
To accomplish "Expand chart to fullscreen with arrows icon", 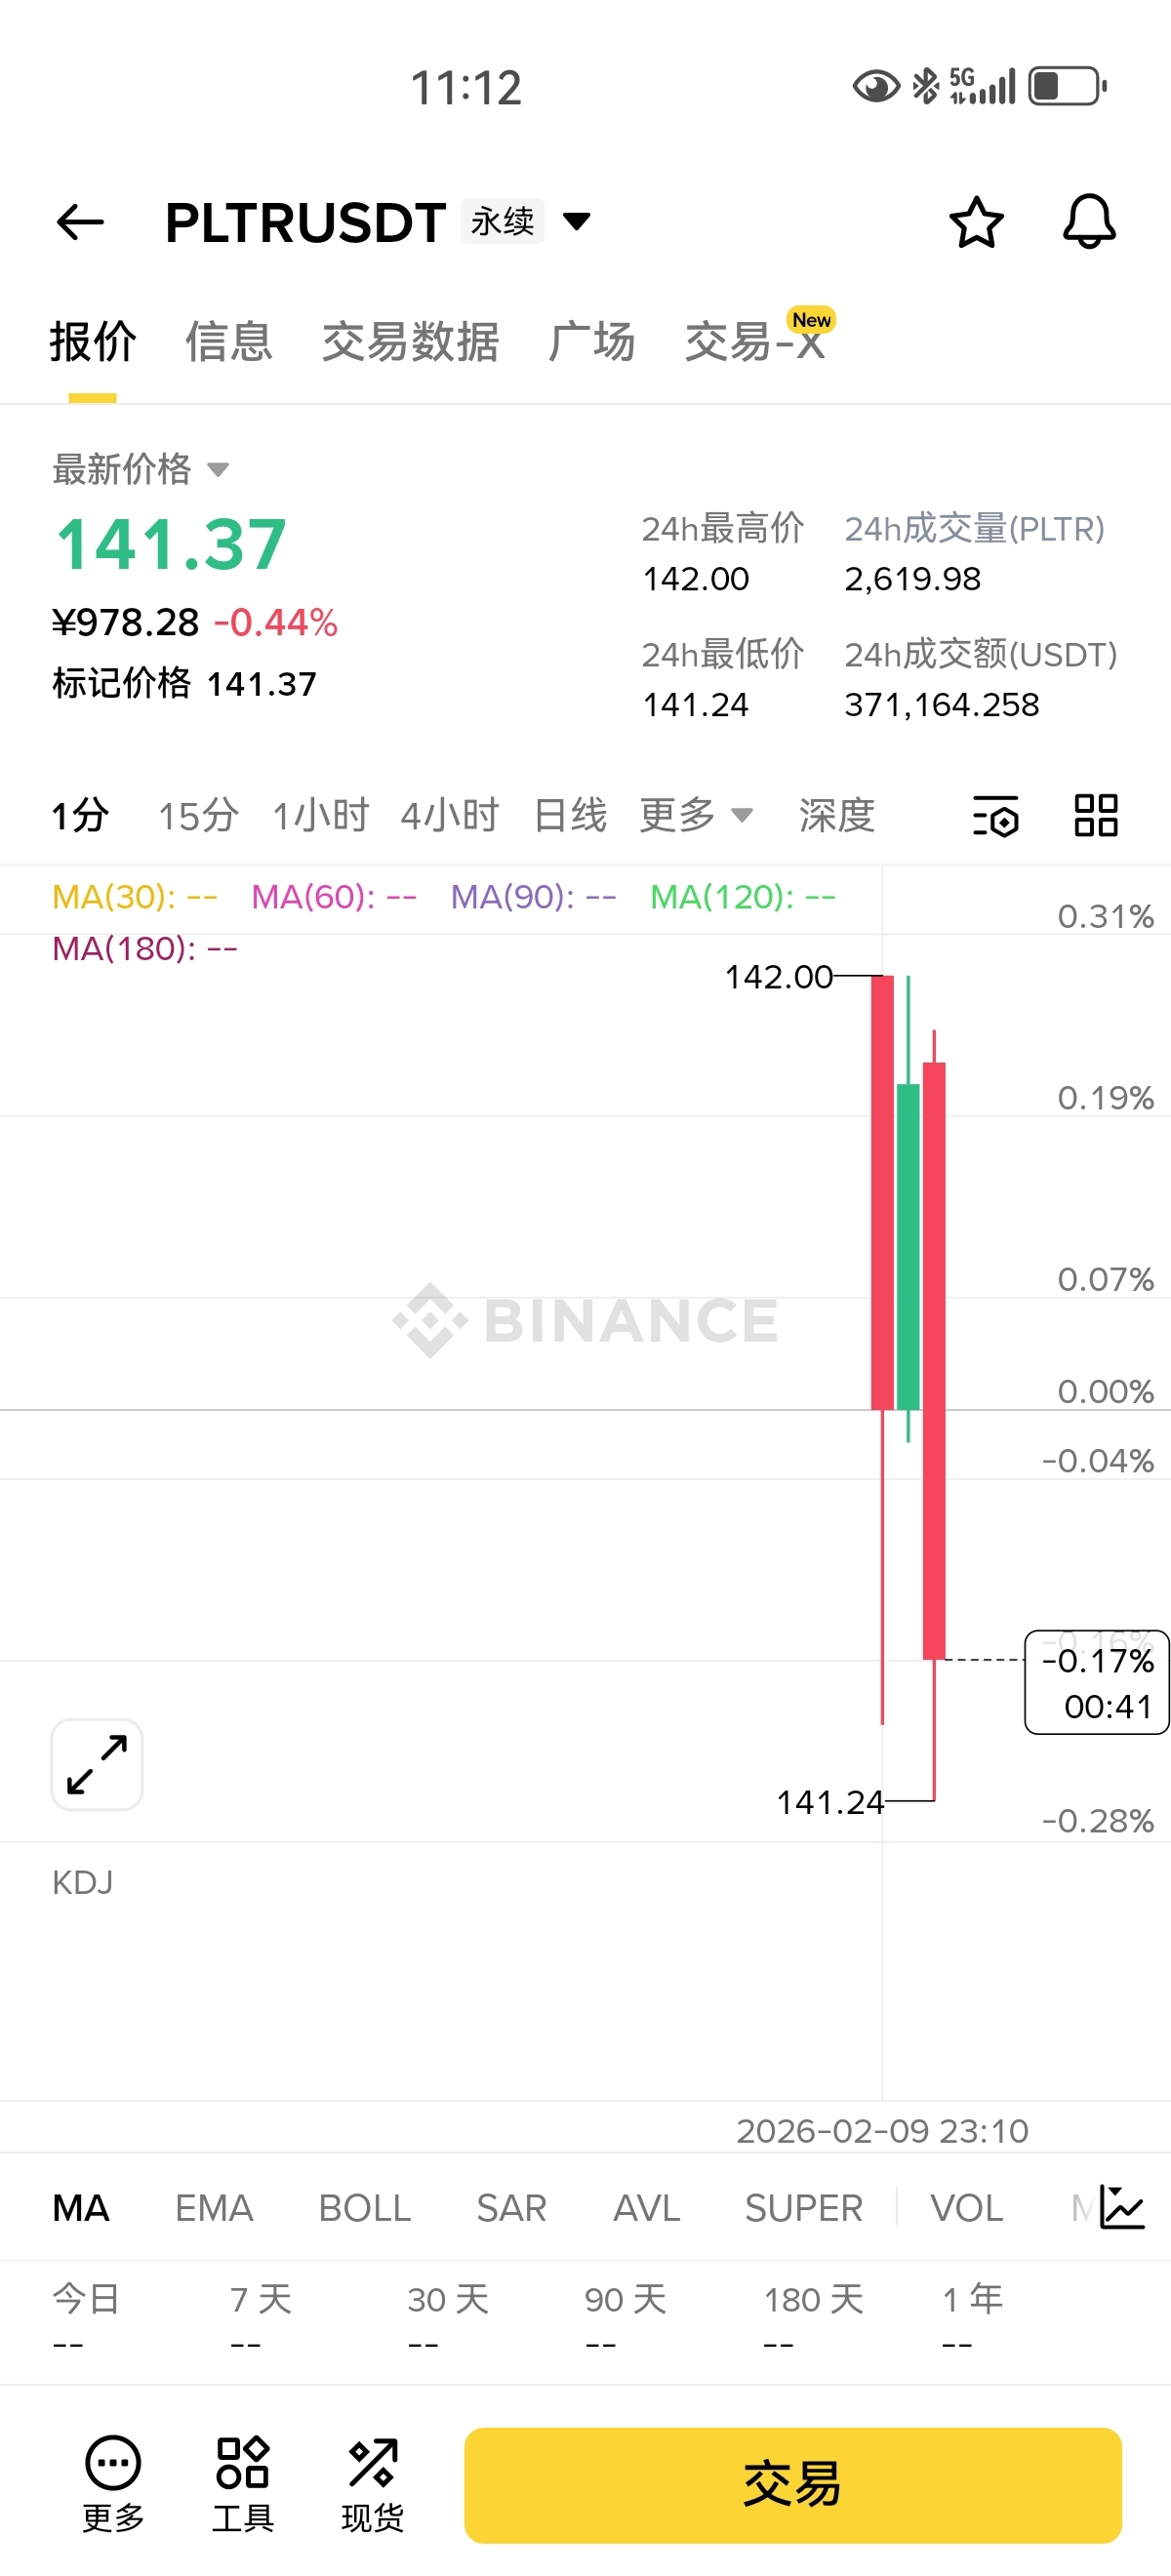I will pyautogui.click(x=97, y=1765).
